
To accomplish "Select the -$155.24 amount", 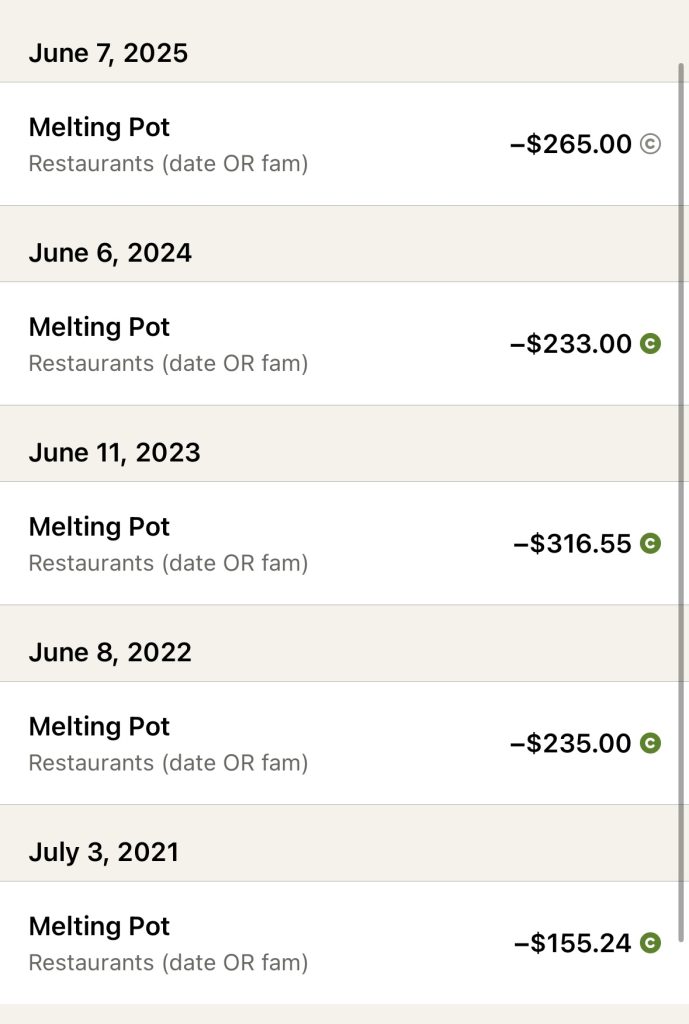I will (572, 943).
